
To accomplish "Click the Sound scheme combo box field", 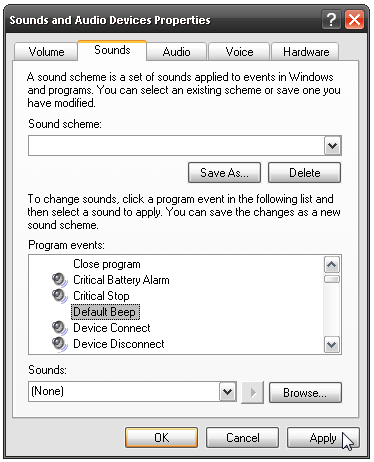I will [x=185, y=145].
